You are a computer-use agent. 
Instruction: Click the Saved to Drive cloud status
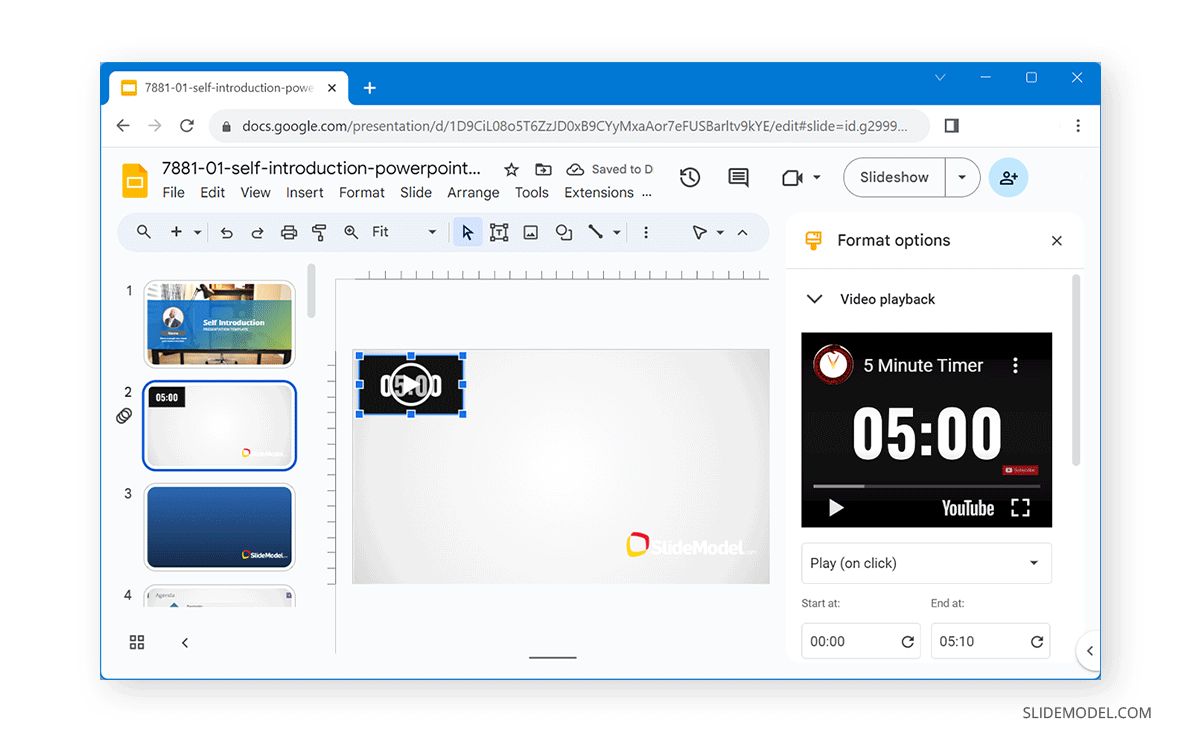[x=609, y=170]
